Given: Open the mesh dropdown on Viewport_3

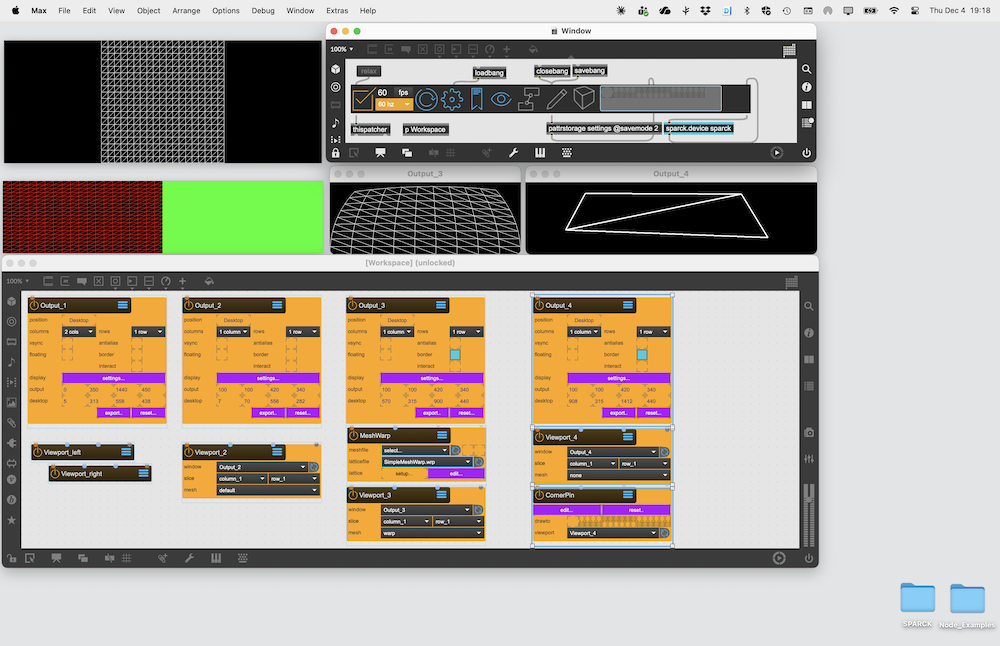Looking at the screenshot, I should click(431, 533).
